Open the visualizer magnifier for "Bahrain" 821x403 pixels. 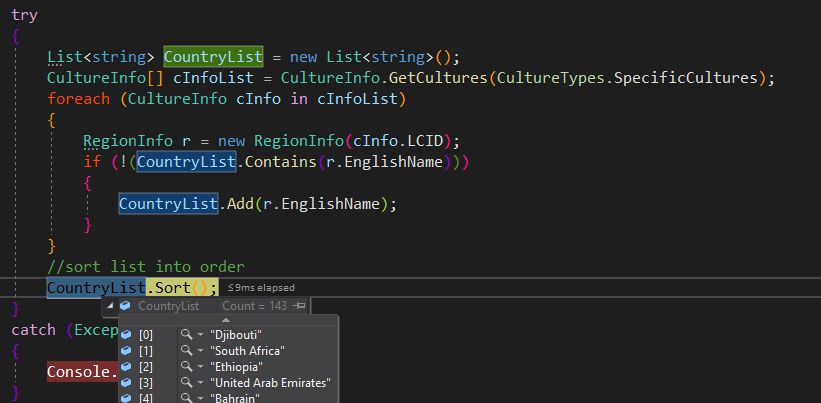pos(186,398)
